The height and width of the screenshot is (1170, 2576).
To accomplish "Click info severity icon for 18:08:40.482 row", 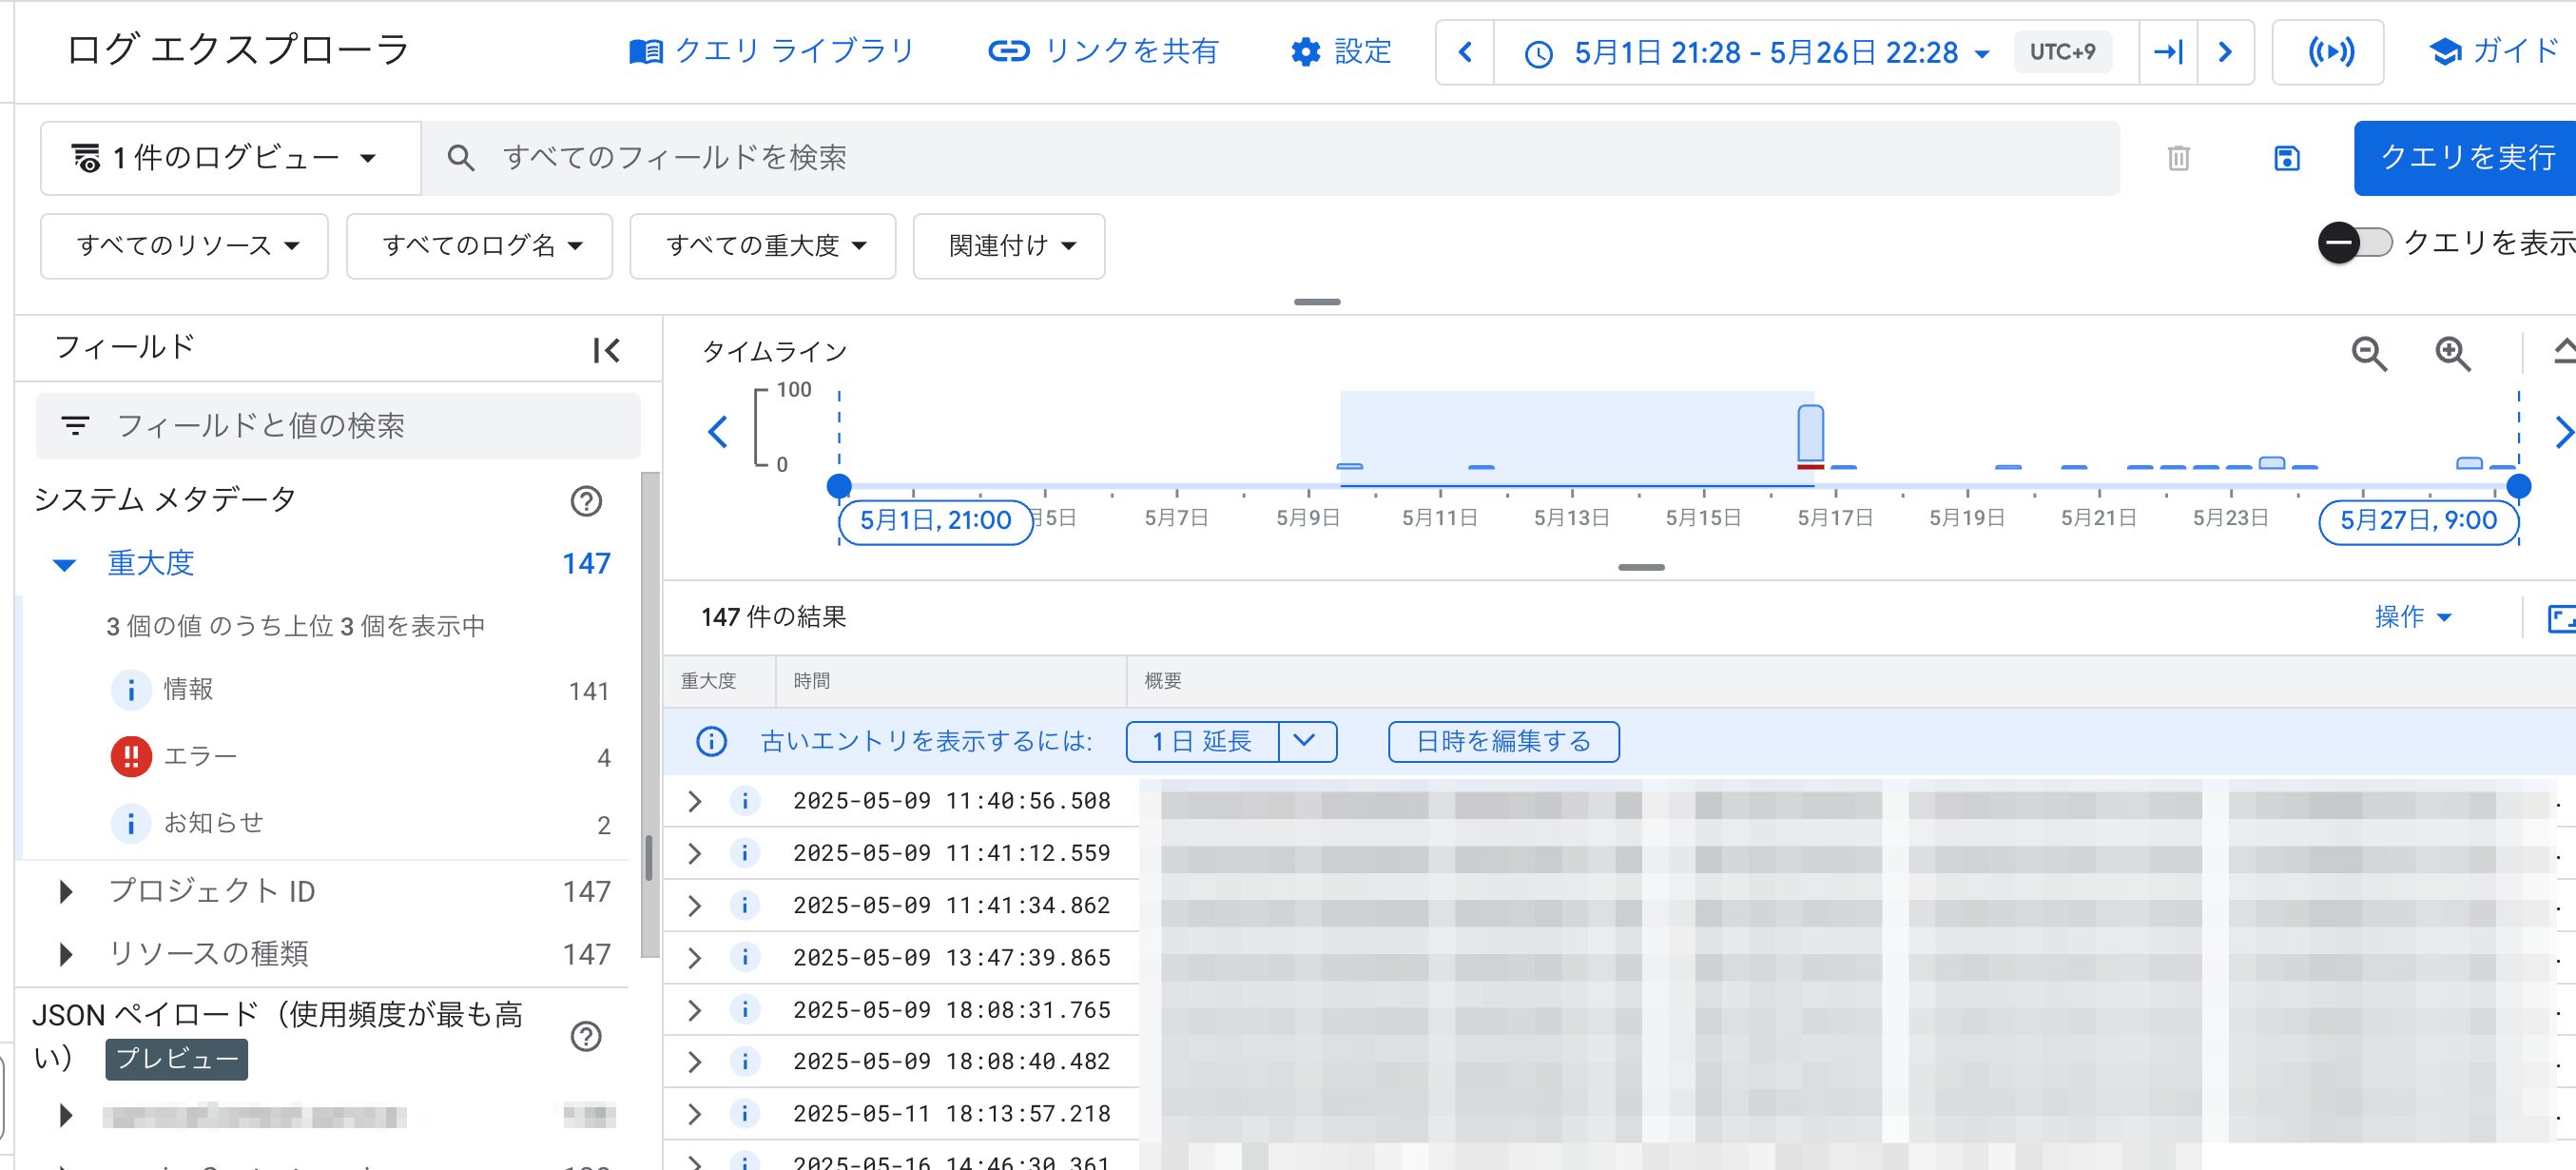I will 745,1061.
